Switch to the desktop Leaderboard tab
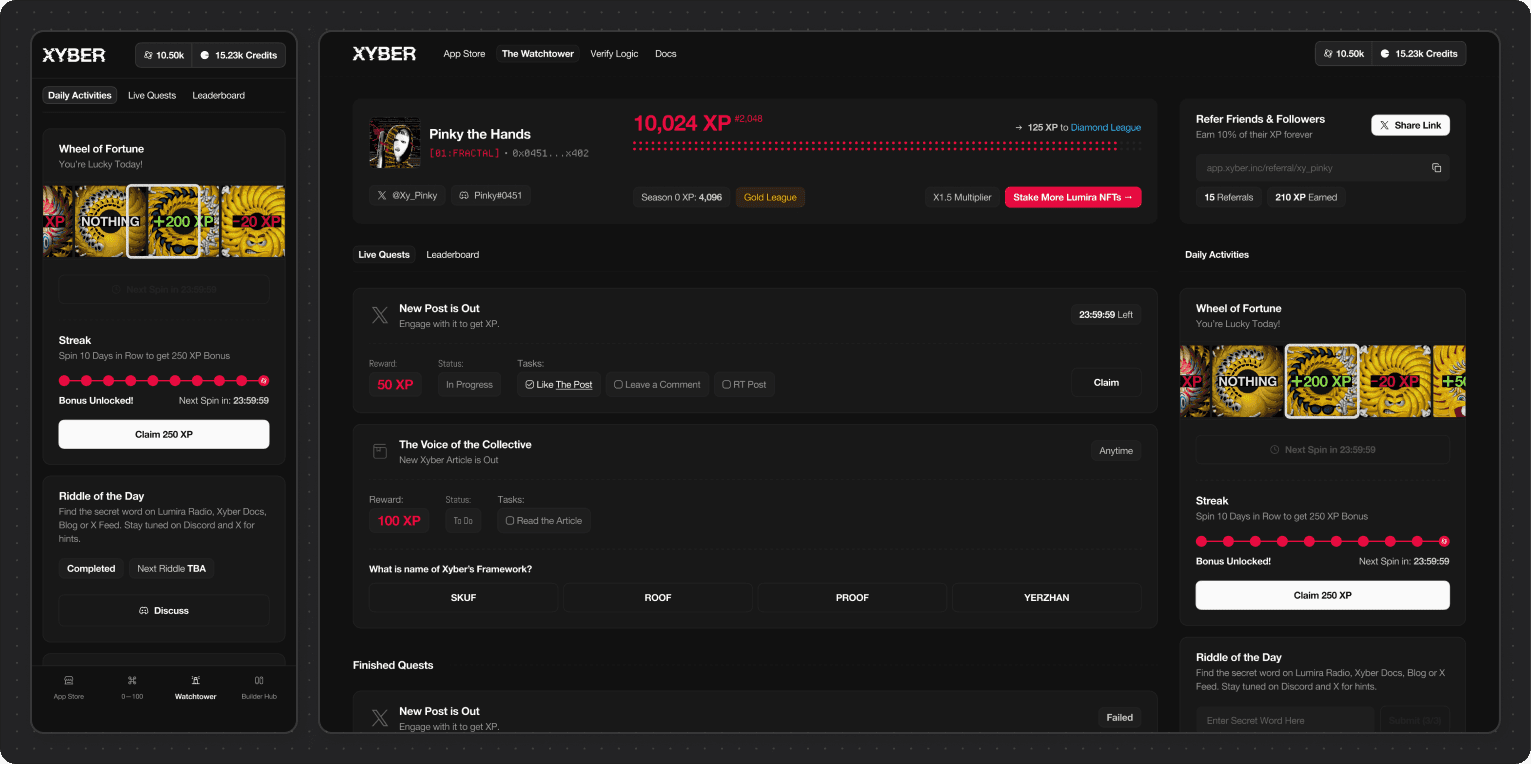Screen dimensions: 1531x764 click(x=452, y=255)
